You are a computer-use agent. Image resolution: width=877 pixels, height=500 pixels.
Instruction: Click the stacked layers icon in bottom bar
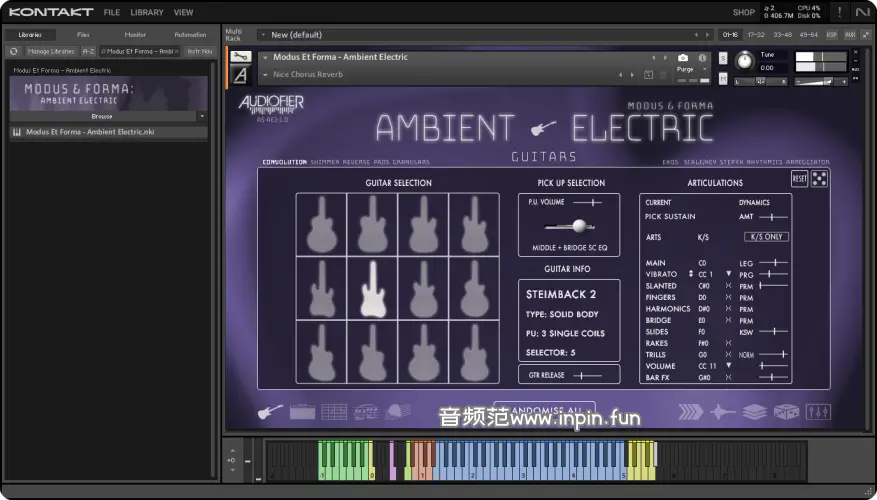[754, 412]
